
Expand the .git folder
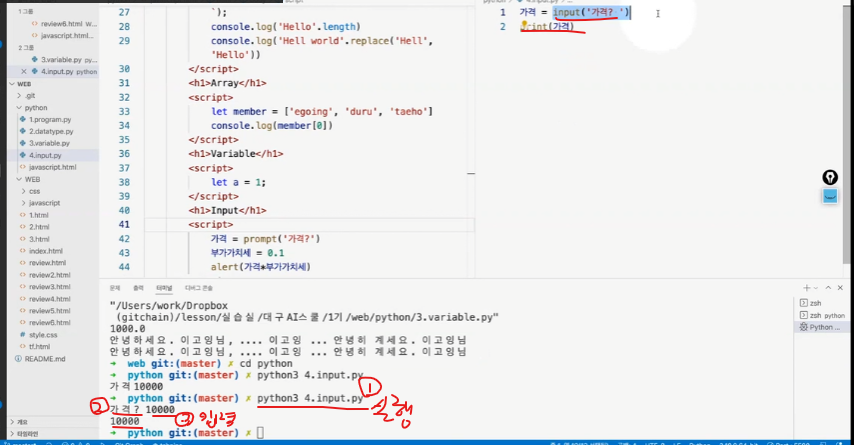point(30,96)
